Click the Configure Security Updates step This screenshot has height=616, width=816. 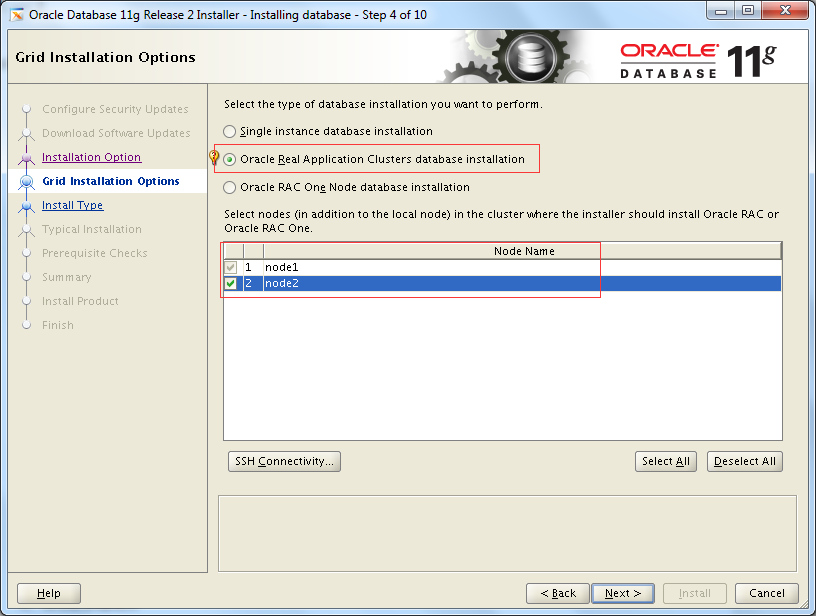[115, 109]
